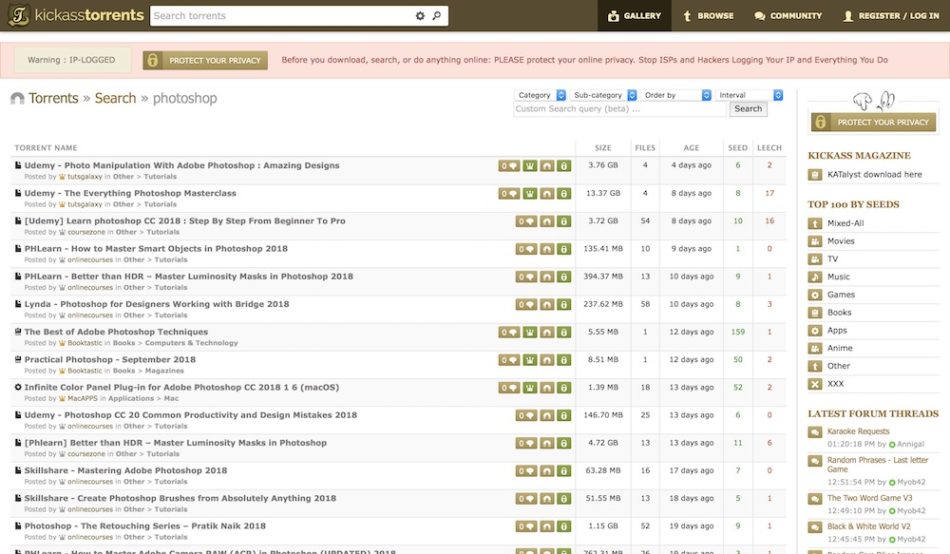Open the Category dropdown
This screenshot has width=950, height=554.
(540, 95)
